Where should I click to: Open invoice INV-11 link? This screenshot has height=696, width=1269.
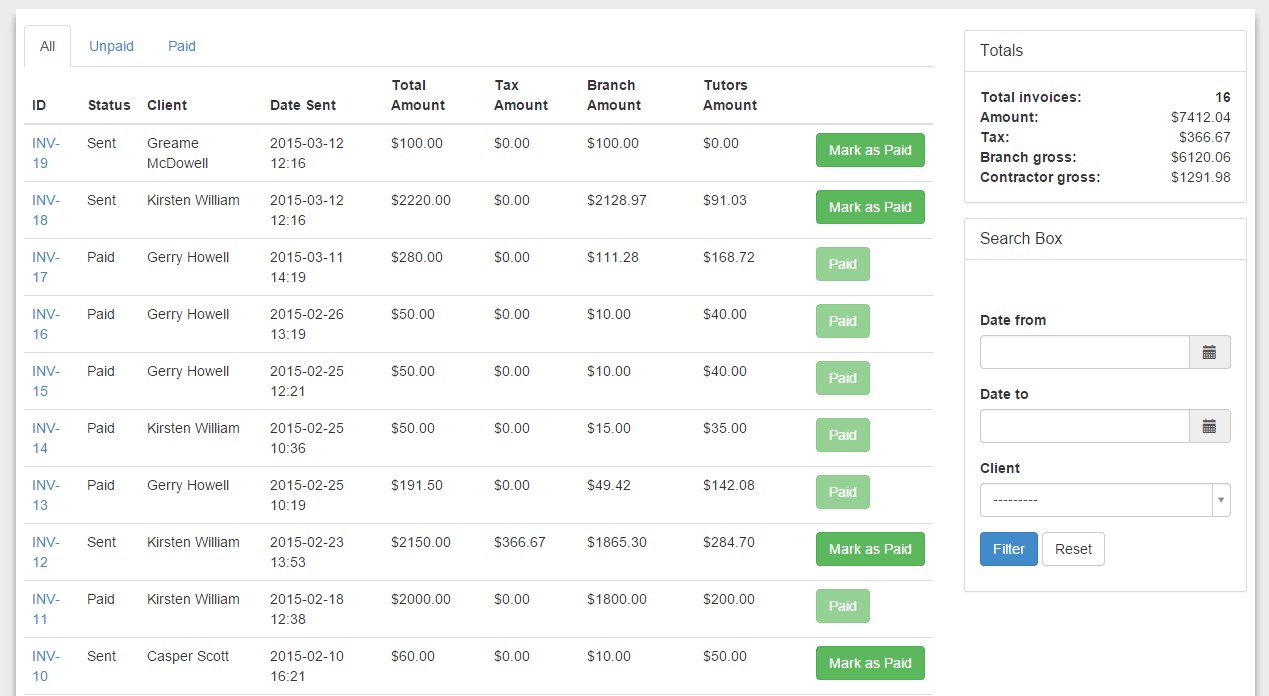tap(45, 609)
